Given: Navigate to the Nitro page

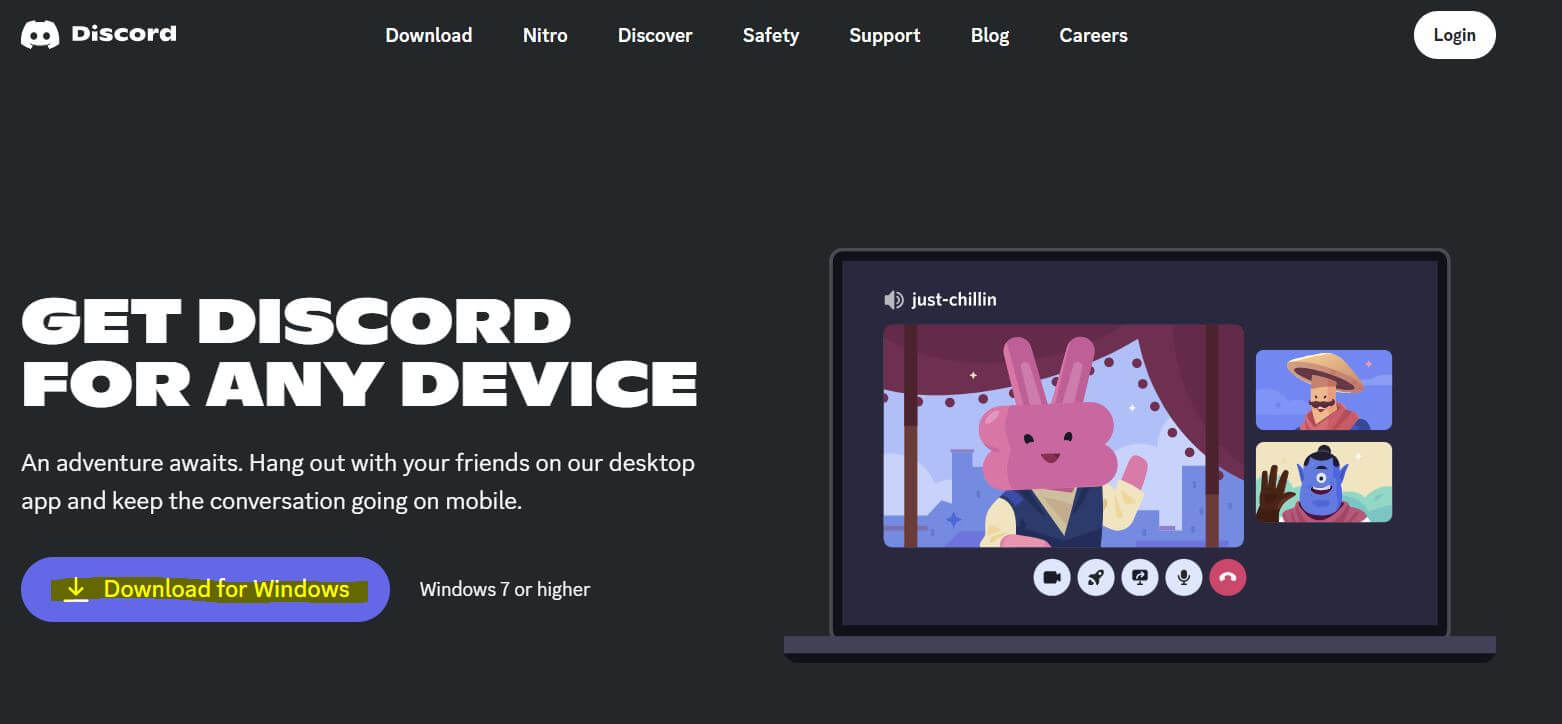Looking at the screenshot, I should pyautogui.click(x=545, y=35).
